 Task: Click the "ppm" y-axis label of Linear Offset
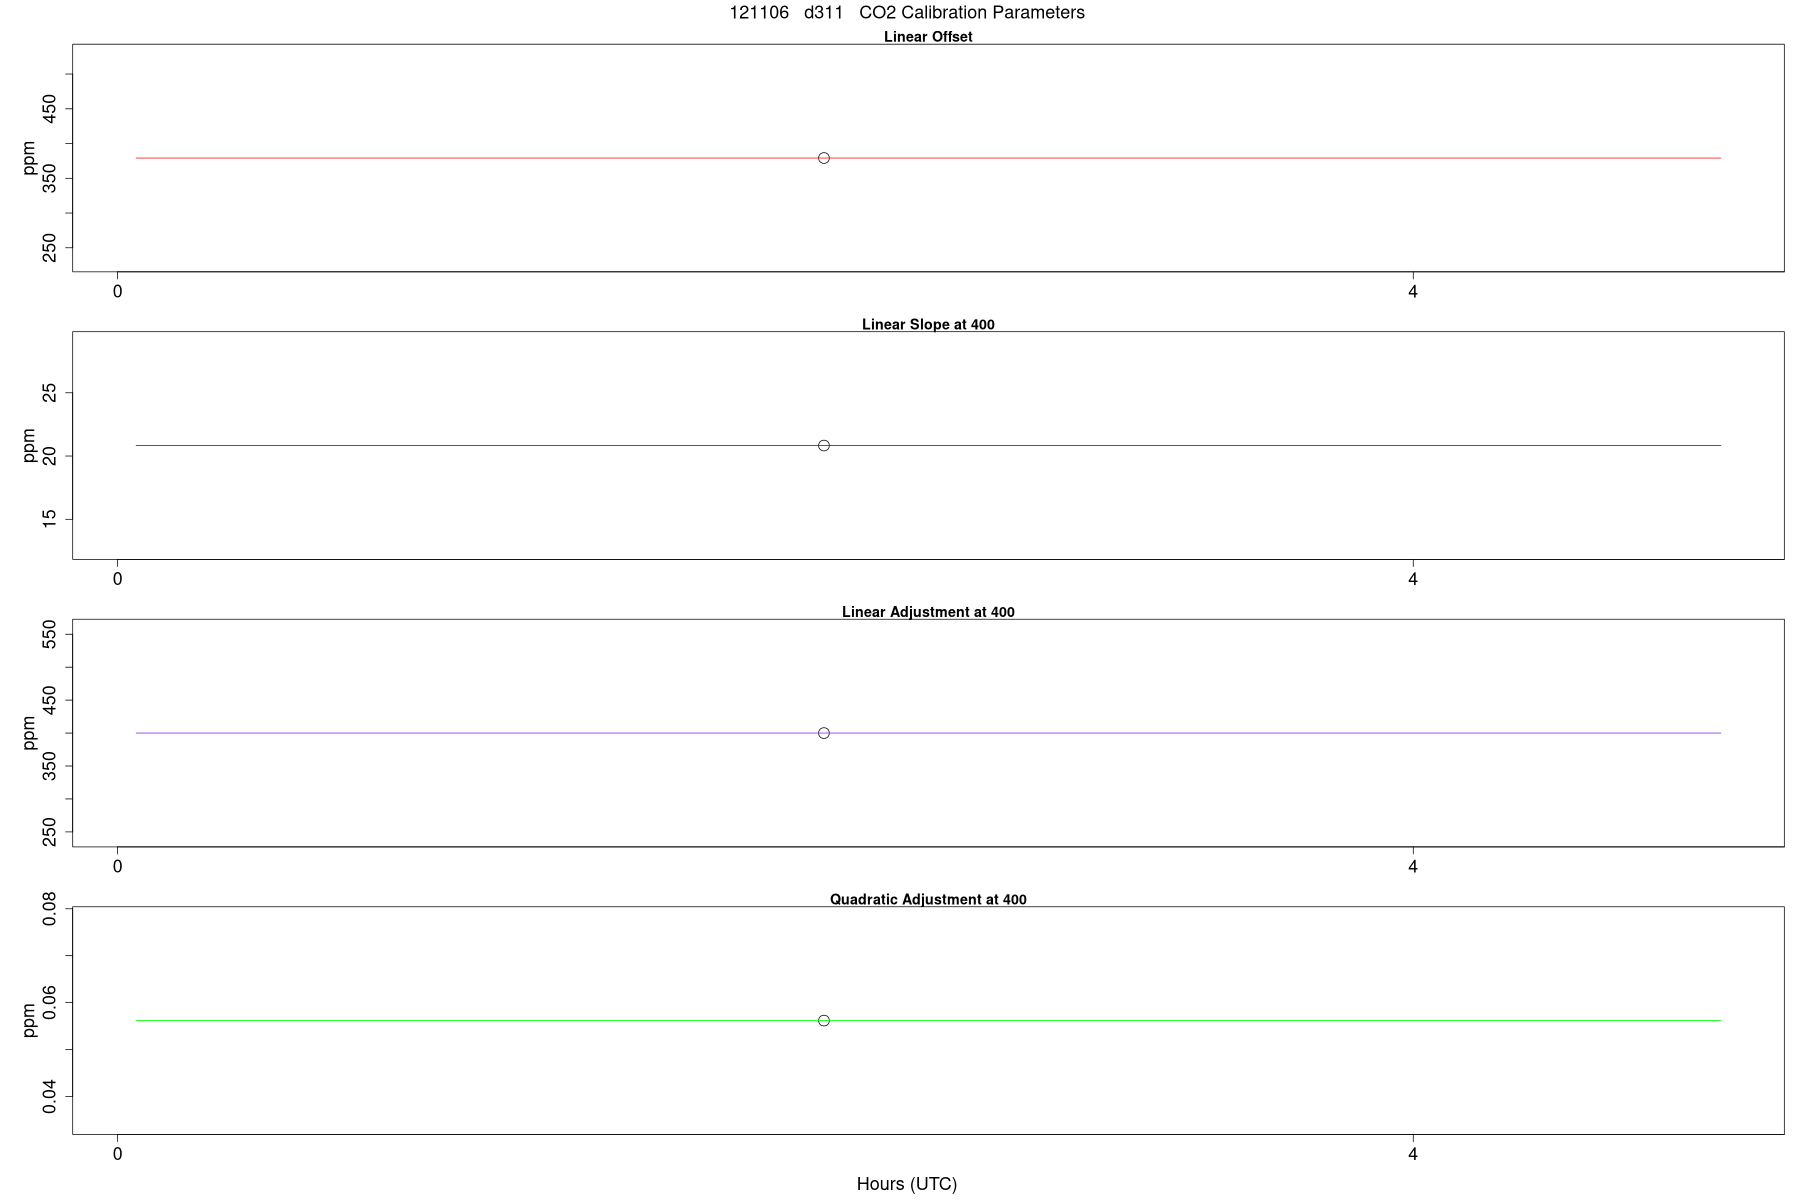(x=29, y=158)
